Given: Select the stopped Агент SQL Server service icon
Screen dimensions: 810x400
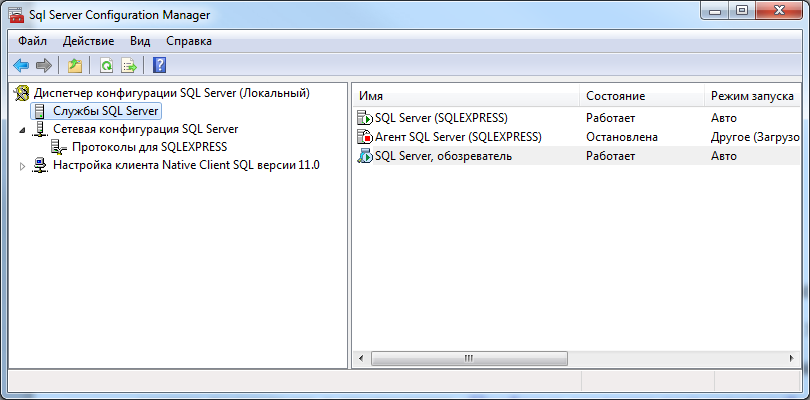Looking at the screenshot, I should point(364,137).
